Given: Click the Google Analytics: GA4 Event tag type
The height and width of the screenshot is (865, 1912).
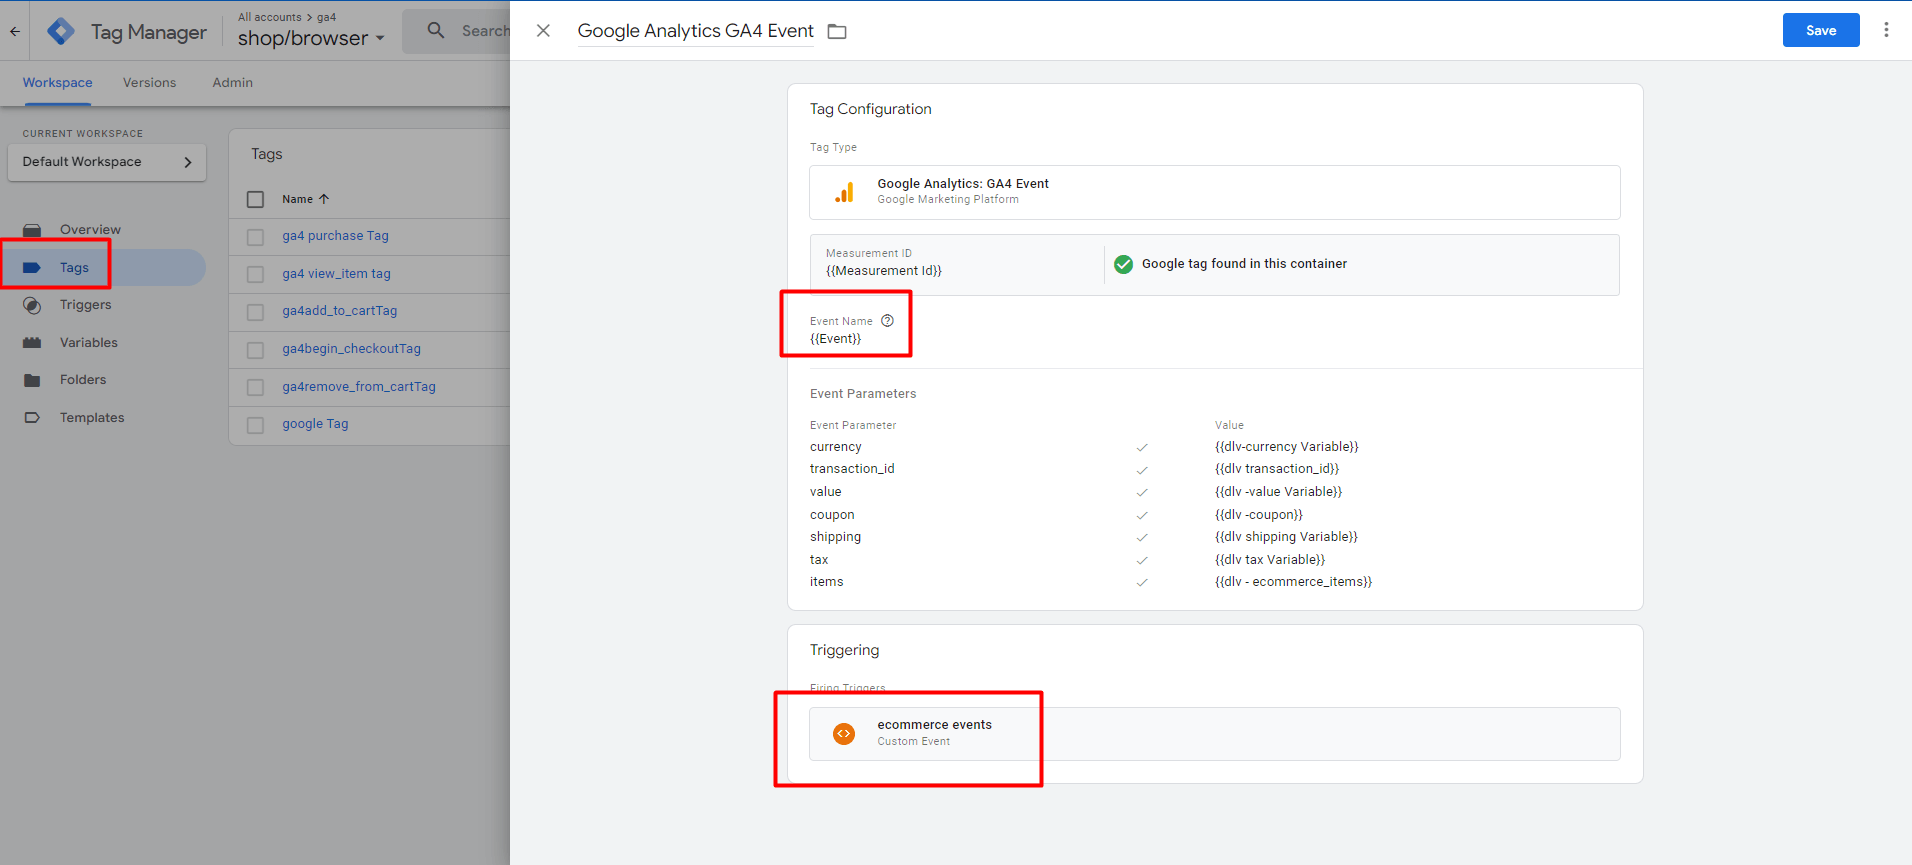Looking at the screenshot, I should [1214, 192].
